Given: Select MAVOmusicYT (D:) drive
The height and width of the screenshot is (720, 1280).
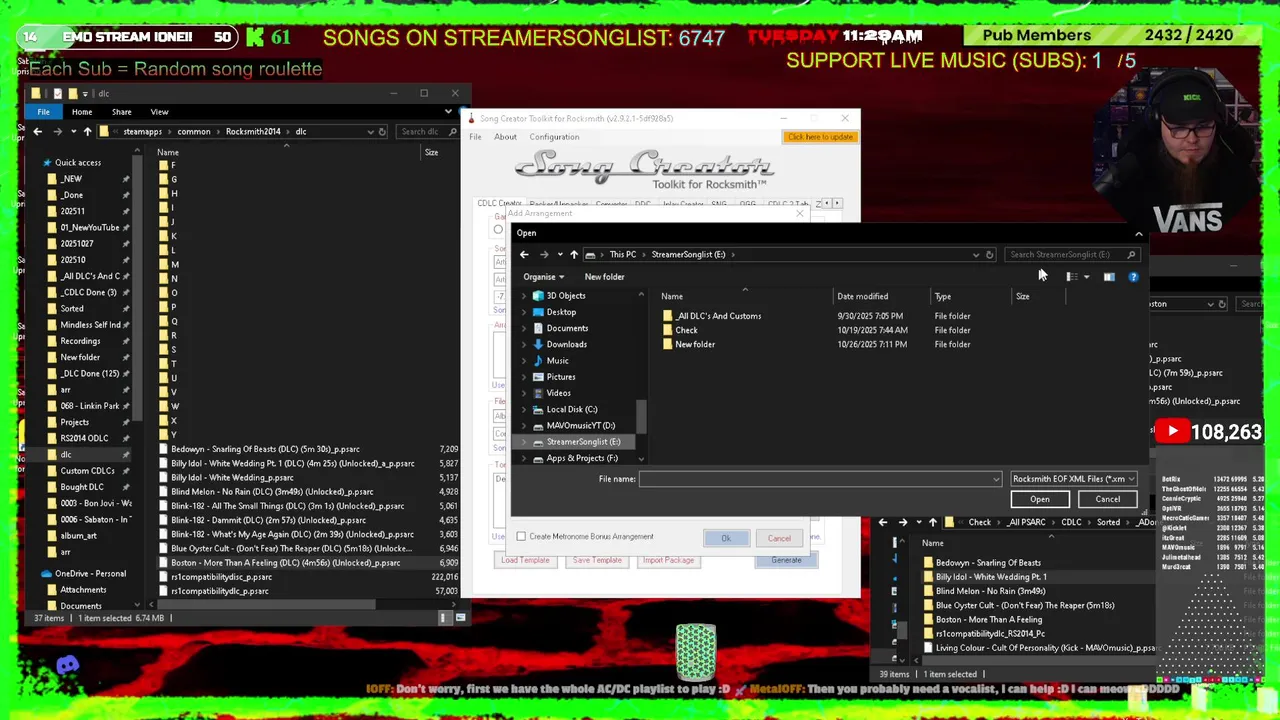Looking at the screenshot, I should point(580,425).
